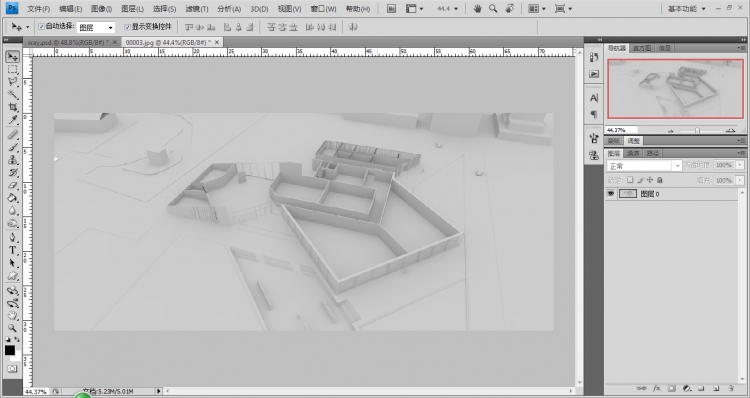Open the View Extras dropdown
The height and width of the screenshot is (398, 750).
click(414, 9)
